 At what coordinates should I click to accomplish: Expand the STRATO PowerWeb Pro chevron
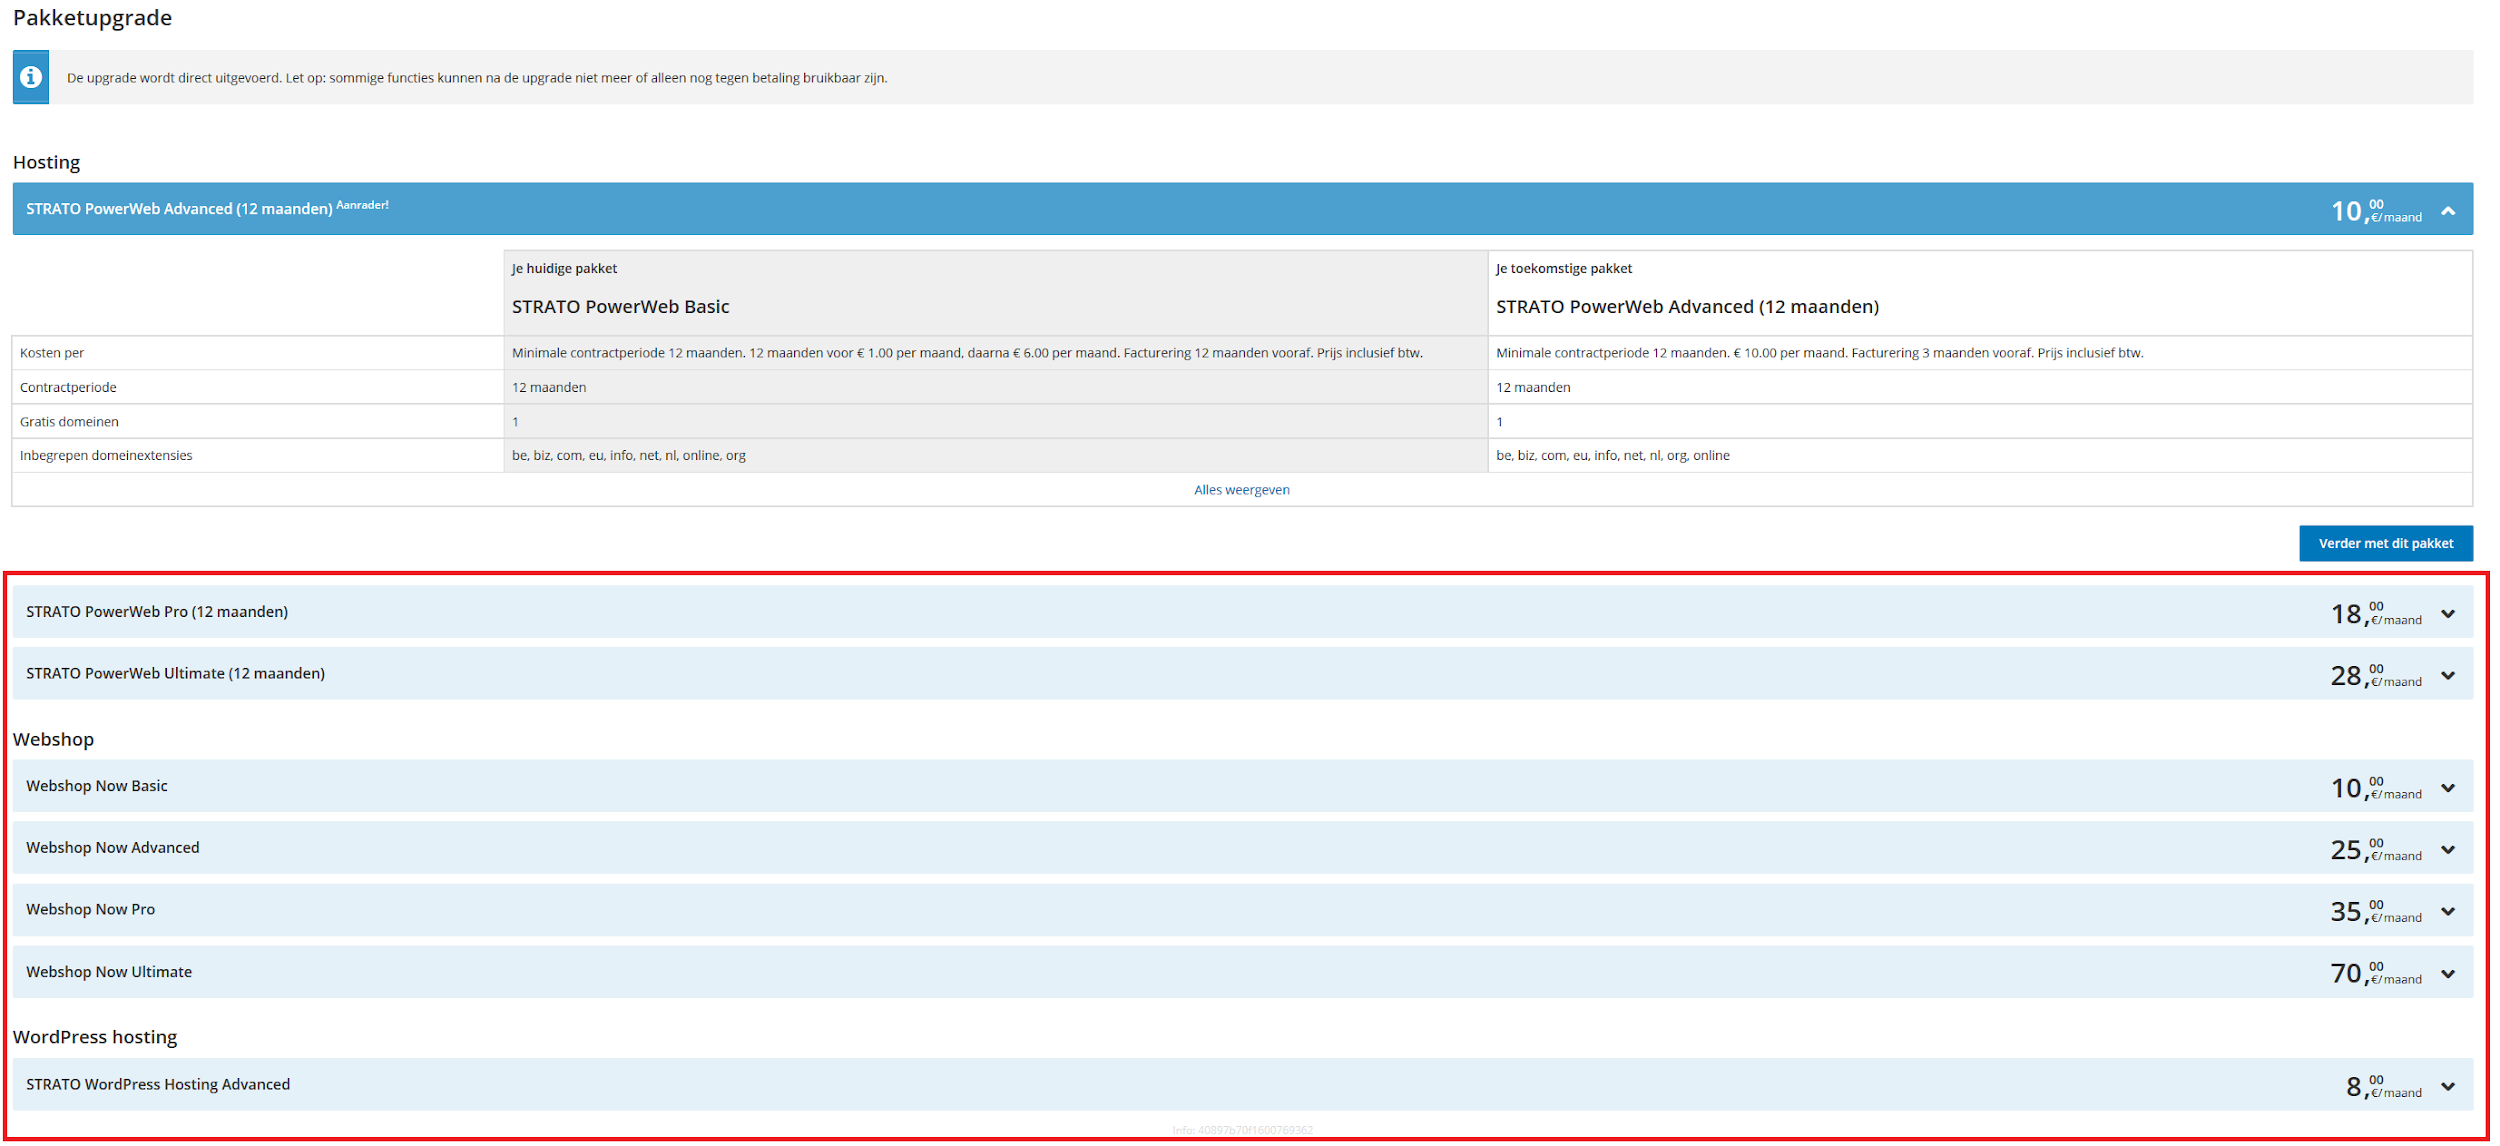click(x=2448, y=614)
